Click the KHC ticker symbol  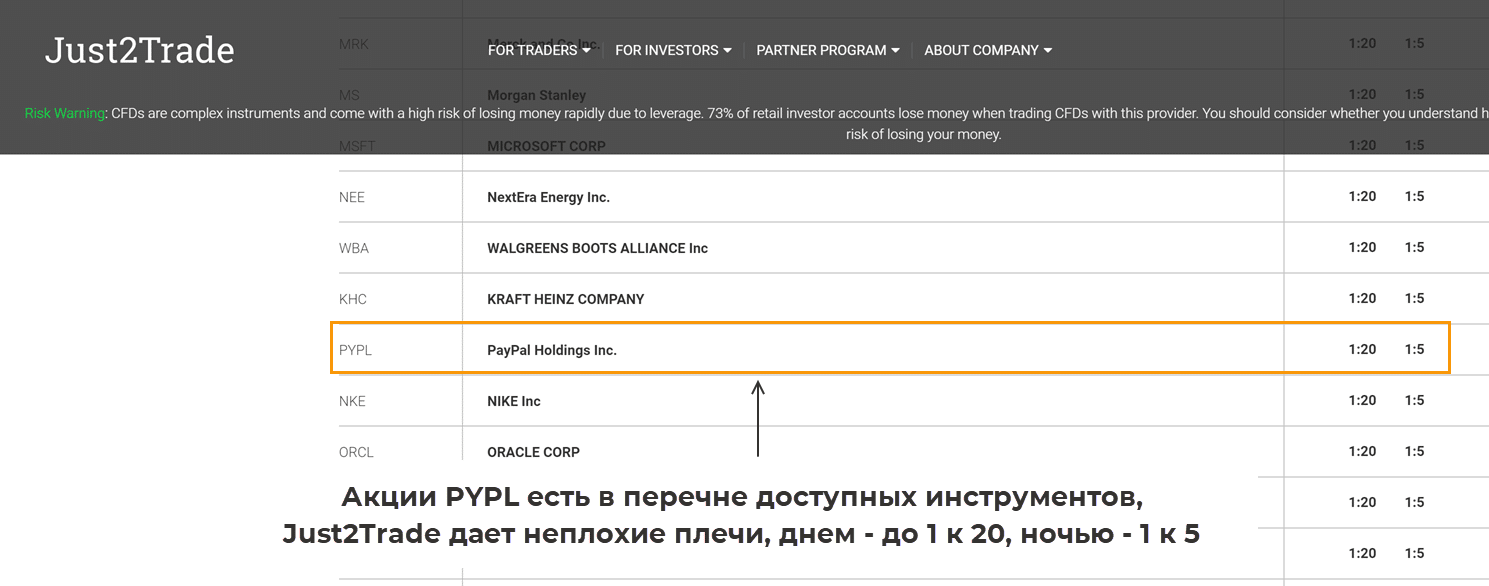pos(353,299)
